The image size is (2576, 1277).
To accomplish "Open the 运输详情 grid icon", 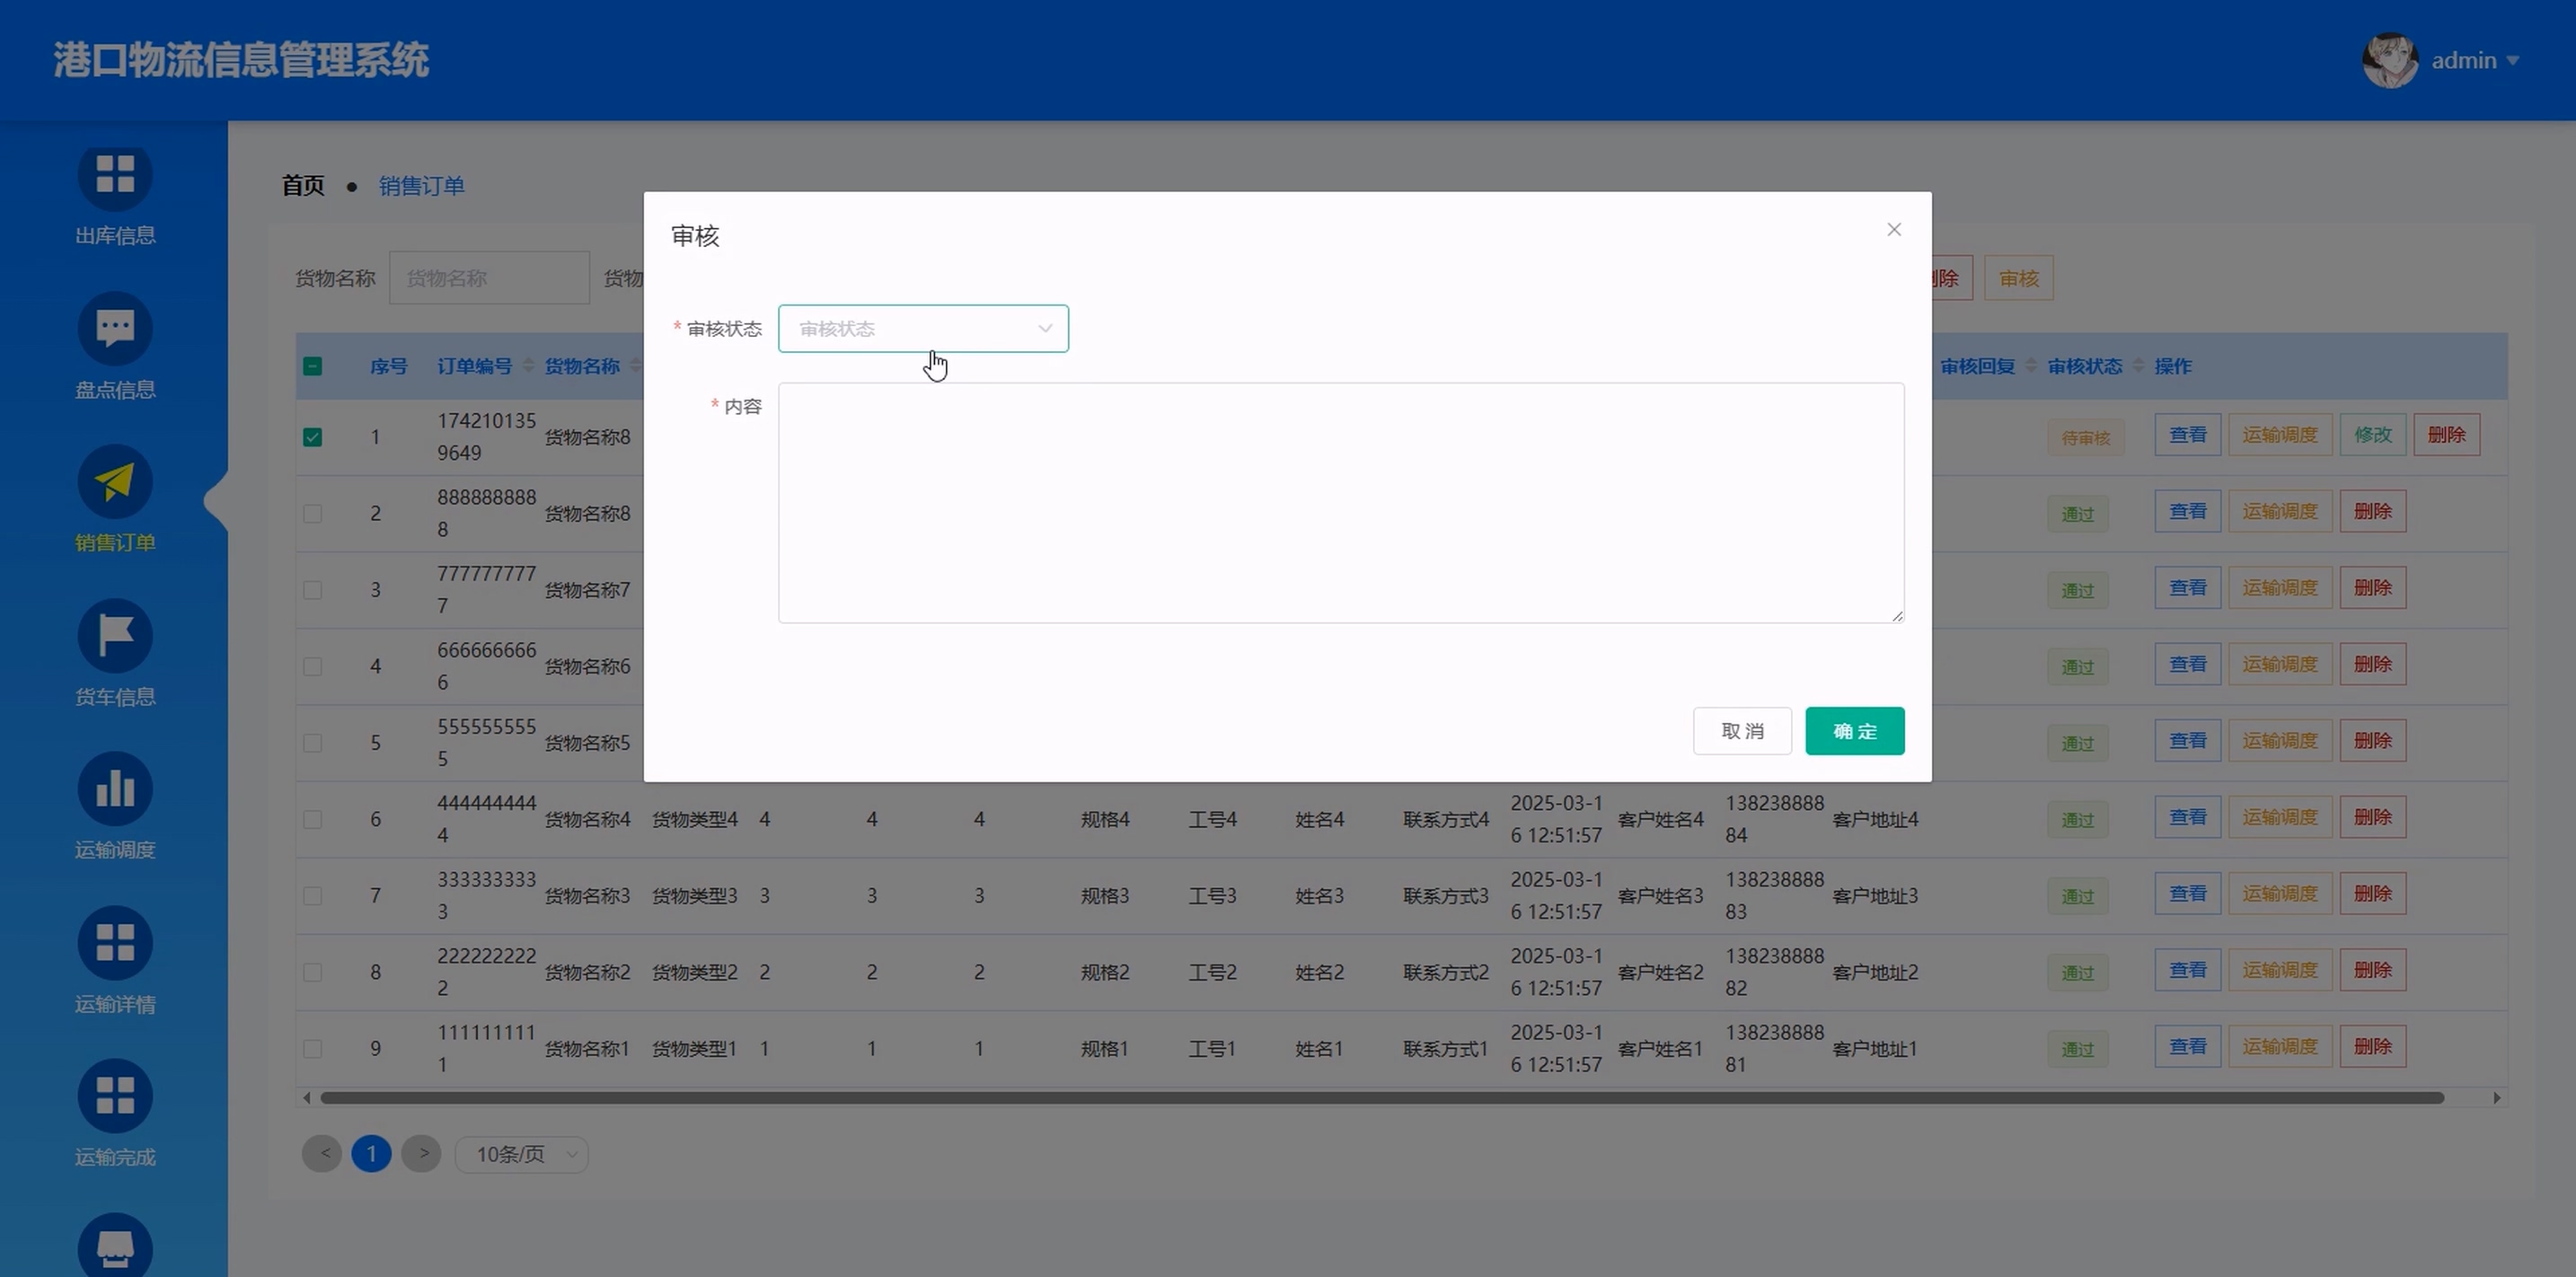I will [115, 943].
